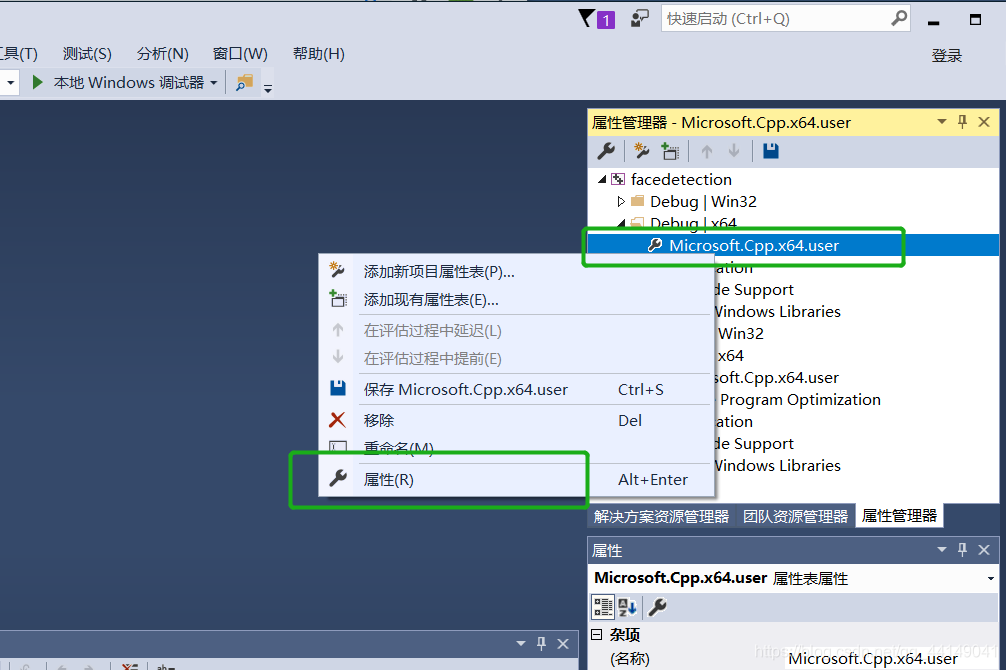Open the feedback person icon

click(x=640, y=19)
